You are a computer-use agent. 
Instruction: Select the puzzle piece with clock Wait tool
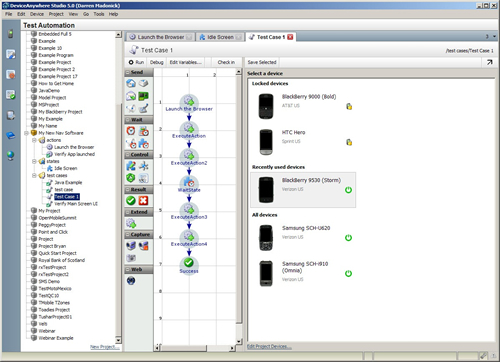pyautogui.click(x=143, y=144)
